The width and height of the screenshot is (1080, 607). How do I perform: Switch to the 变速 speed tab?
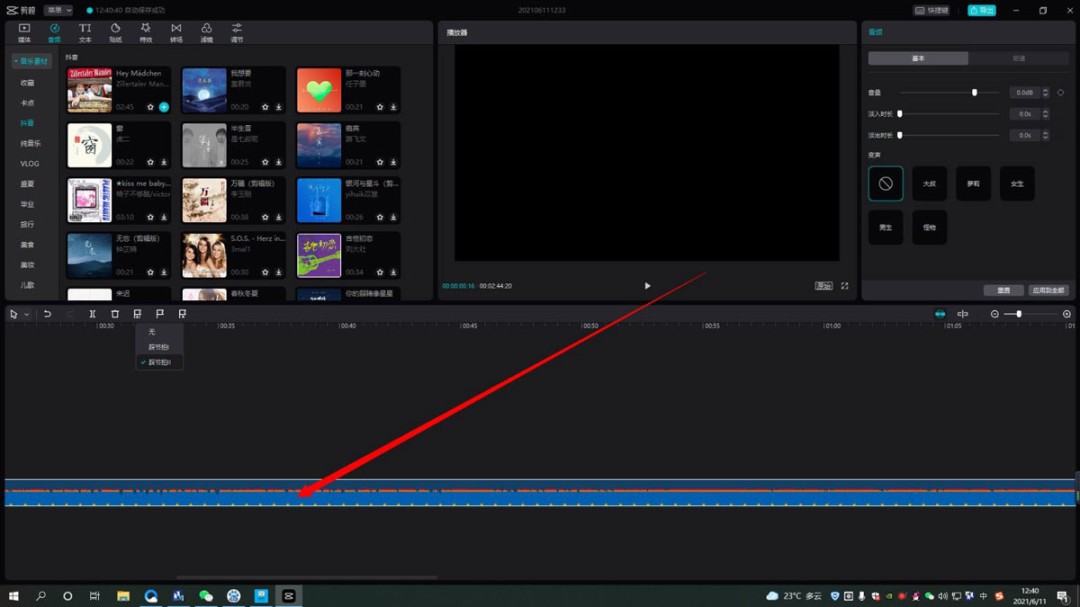tap(1018, 59)
